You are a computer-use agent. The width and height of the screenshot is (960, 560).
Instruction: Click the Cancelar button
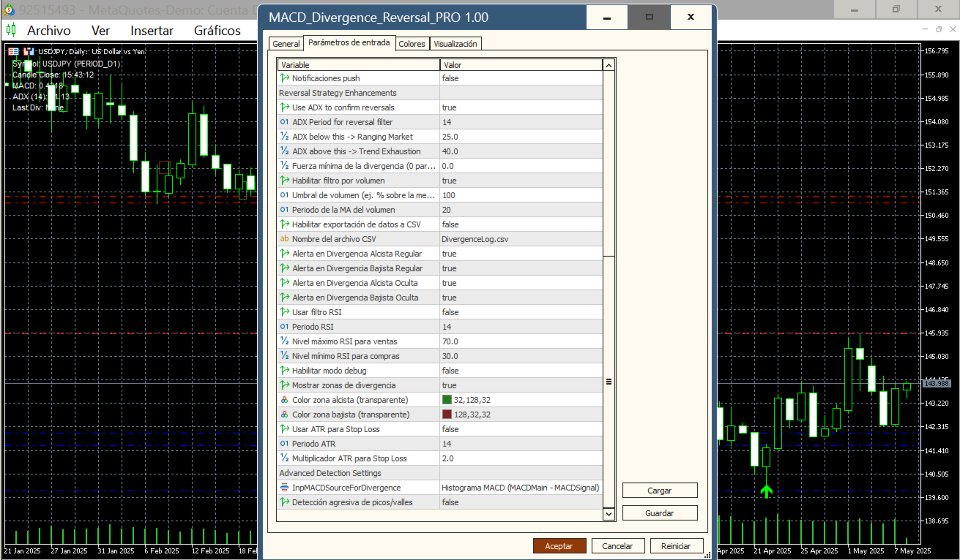tap(617, 546)
